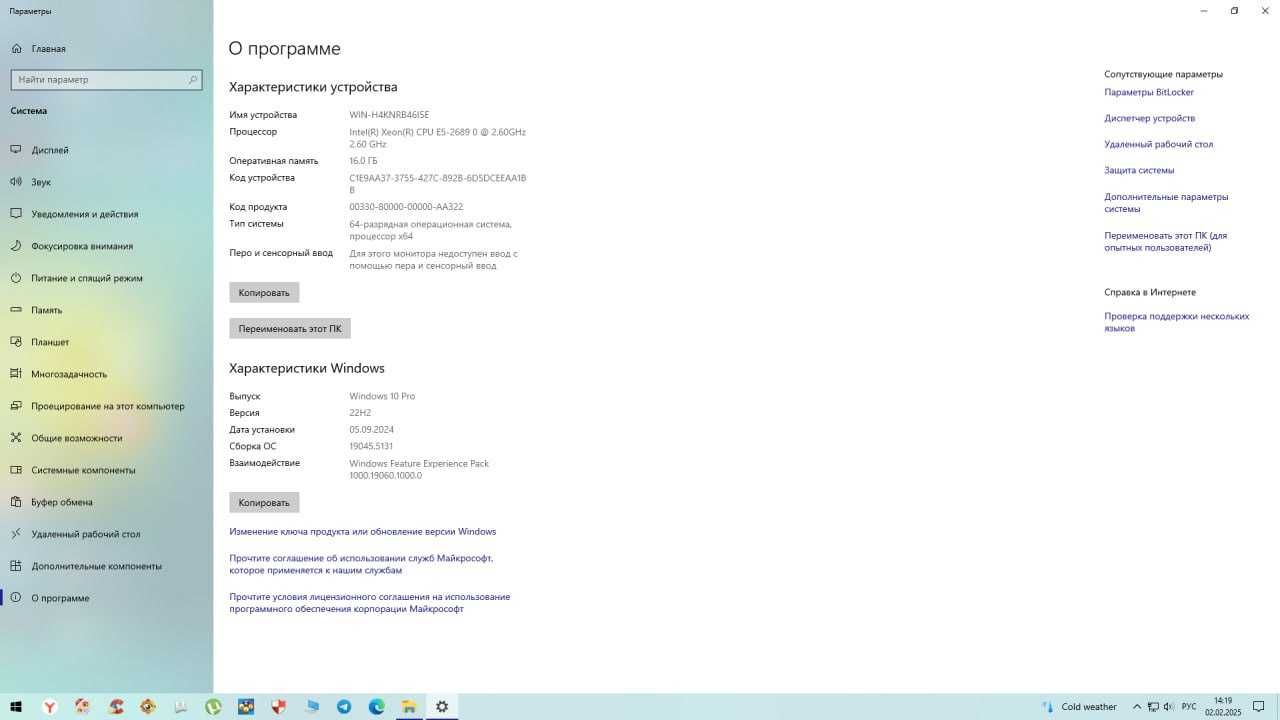
Task: Open the Microsoft services agreement link
Action: 361,564
